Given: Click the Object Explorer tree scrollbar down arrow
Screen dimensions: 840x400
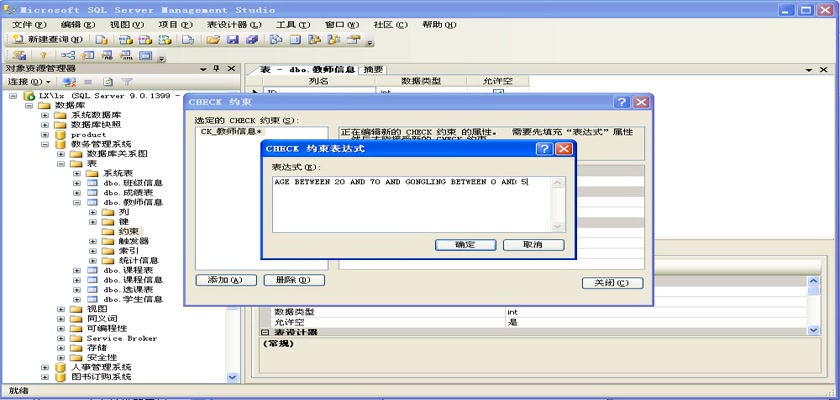Looking at the screenshot, I should click(x=232, y=377).
